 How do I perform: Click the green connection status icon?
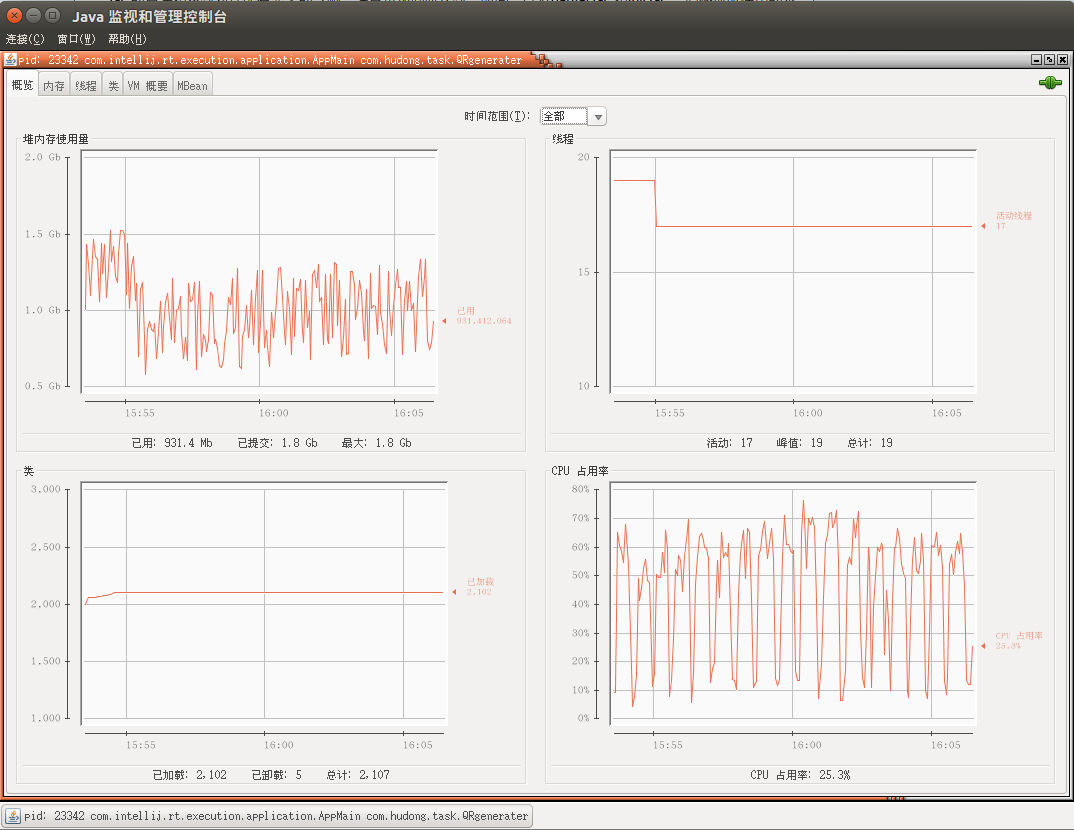coord(1049,83)
